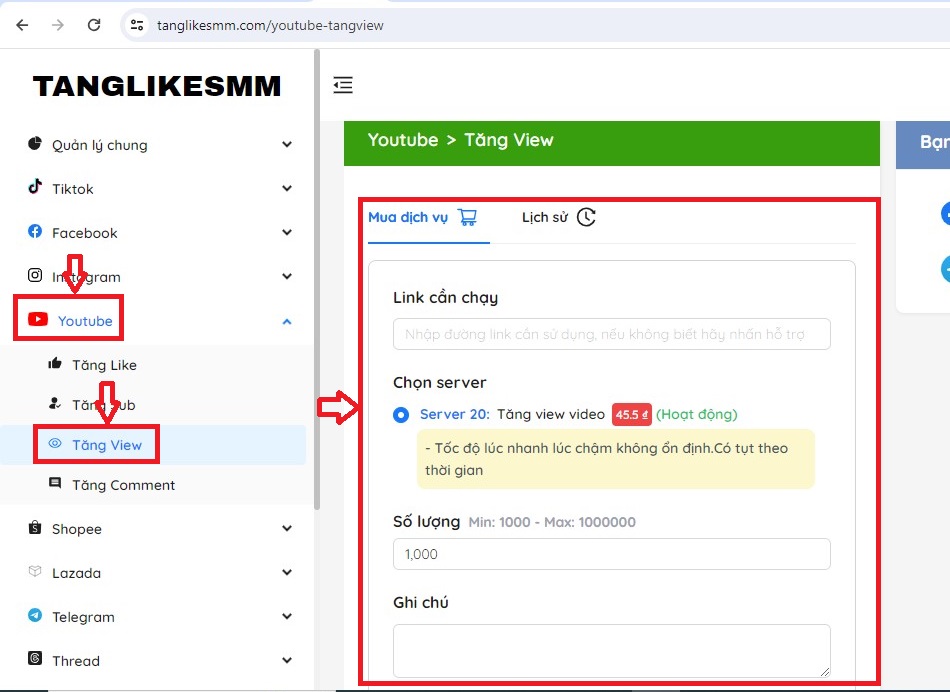The height and width of the screenshot is (692, 950).
Task: Click the shopping cart icon
Action: click(467, 217)
